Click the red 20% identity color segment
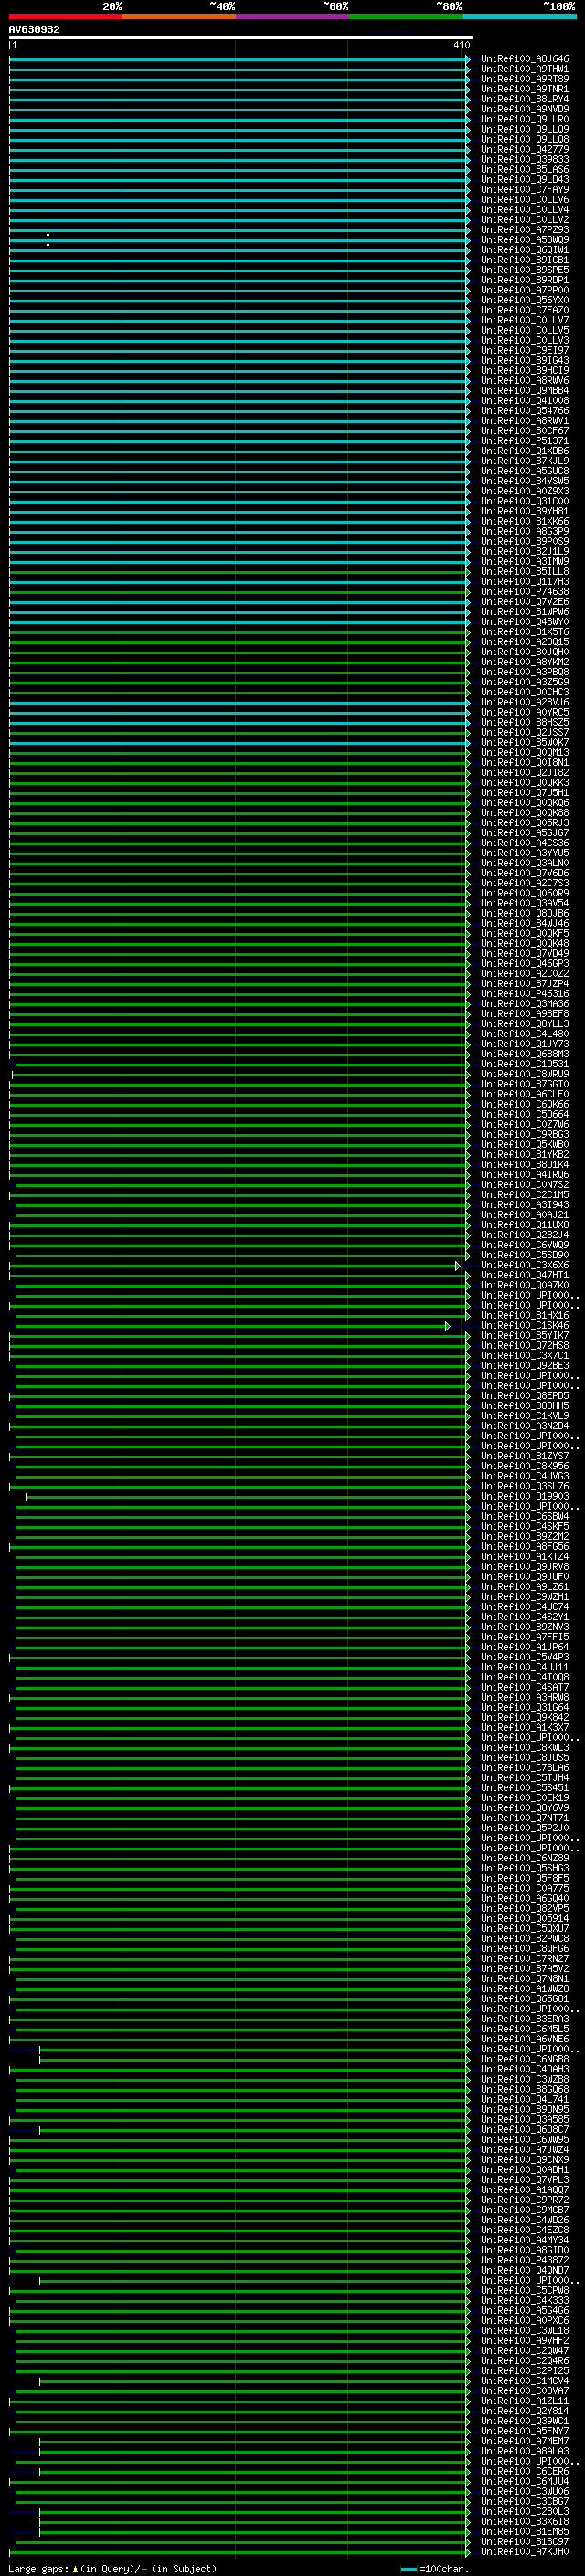The width and height of the screenshot is (585, 2576). 65,16
